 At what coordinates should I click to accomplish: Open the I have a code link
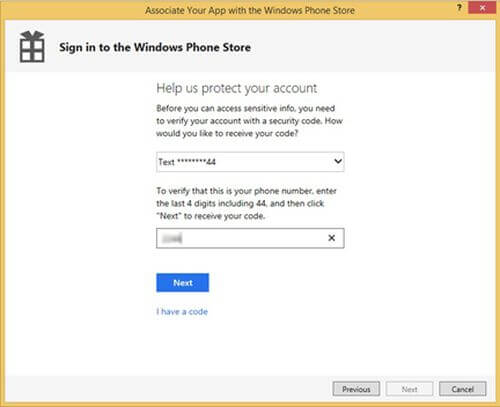(x=182, y=312)
